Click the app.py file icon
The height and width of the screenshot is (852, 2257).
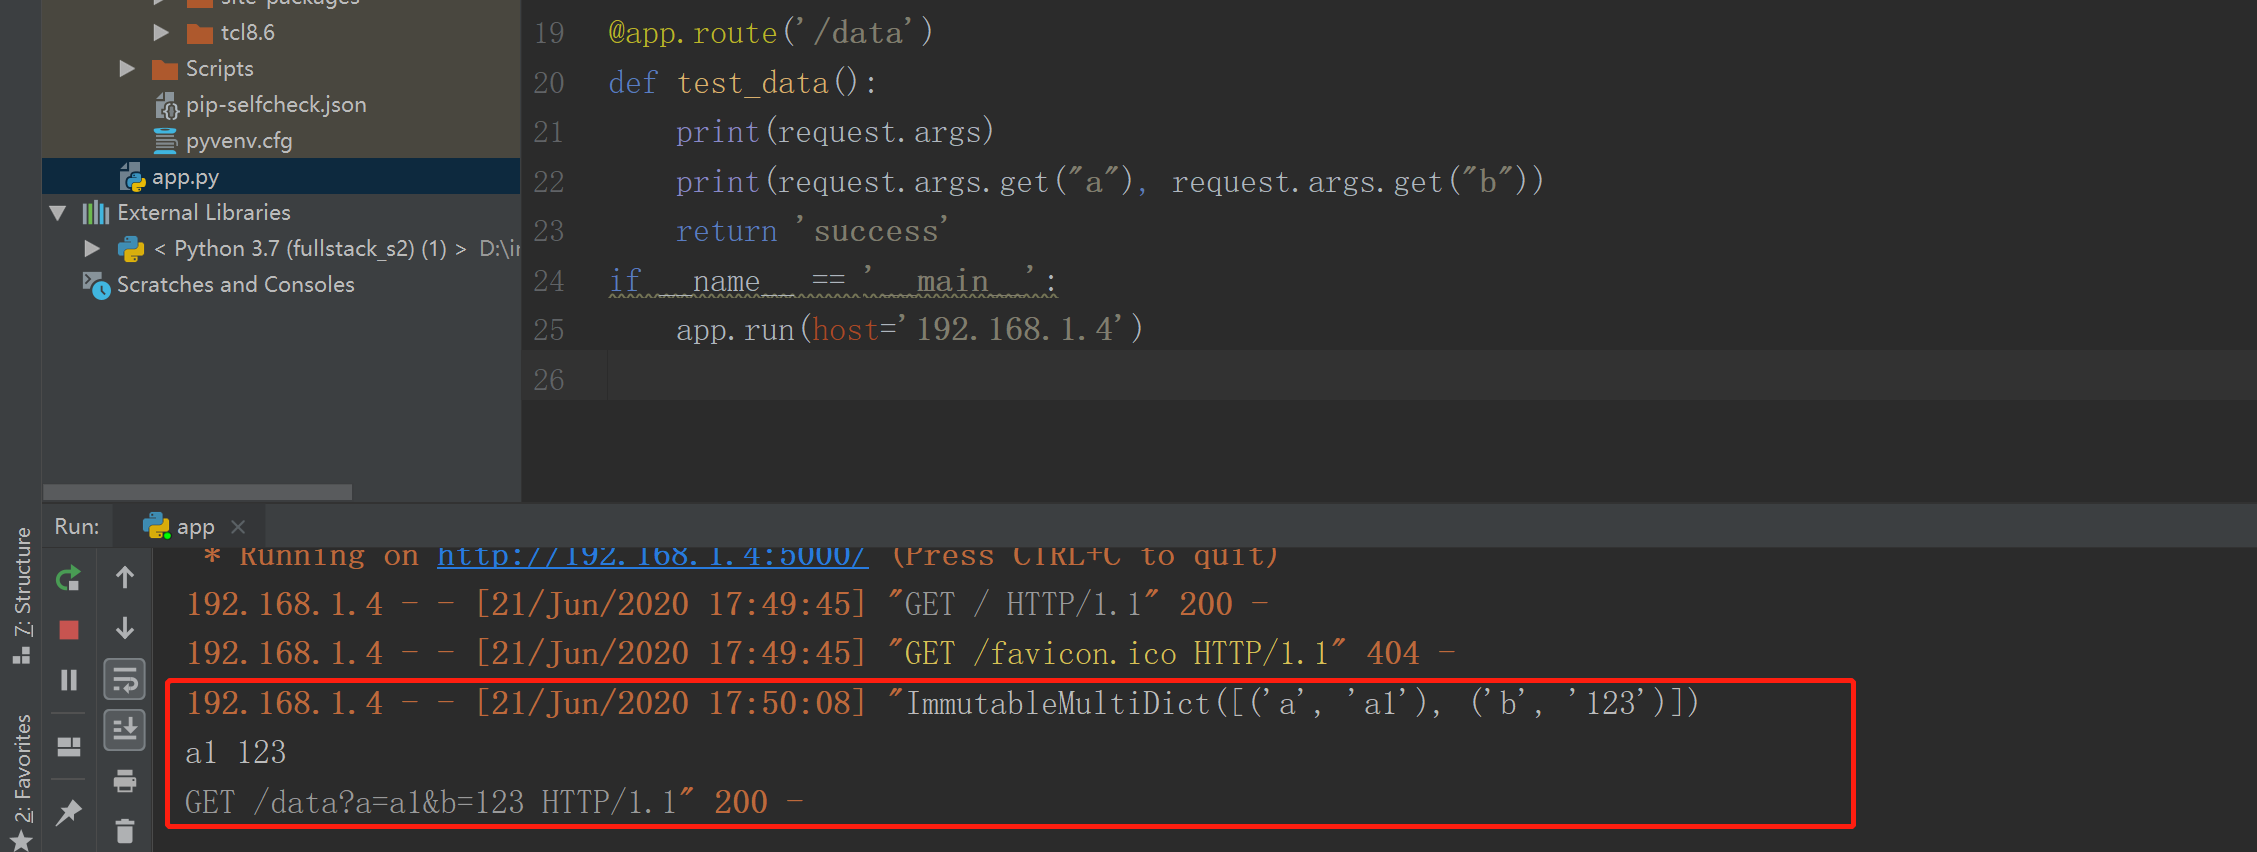132,177
